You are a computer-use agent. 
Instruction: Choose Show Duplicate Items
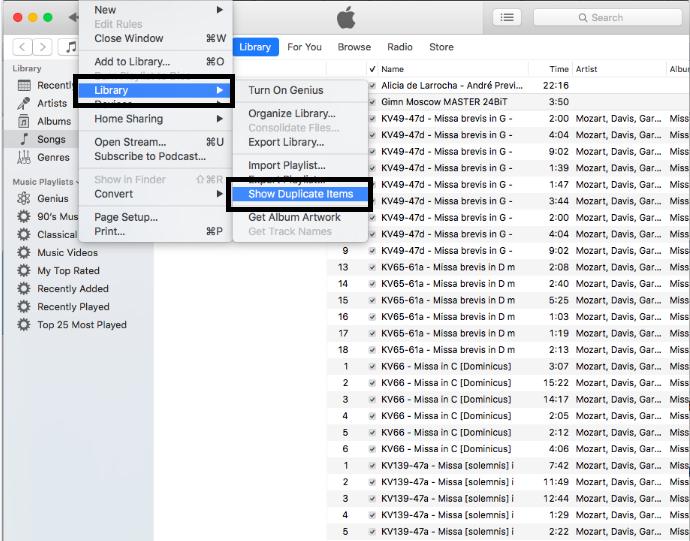(x=300, y=194)
